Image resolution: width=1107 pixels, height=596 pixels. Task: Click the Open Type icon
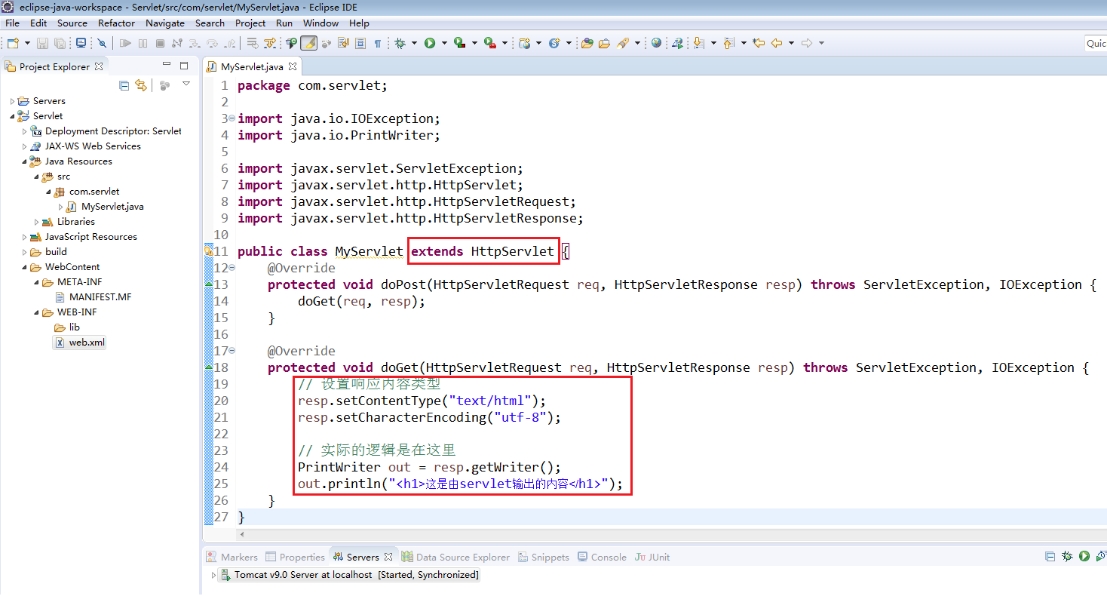(x=587, y=43)
